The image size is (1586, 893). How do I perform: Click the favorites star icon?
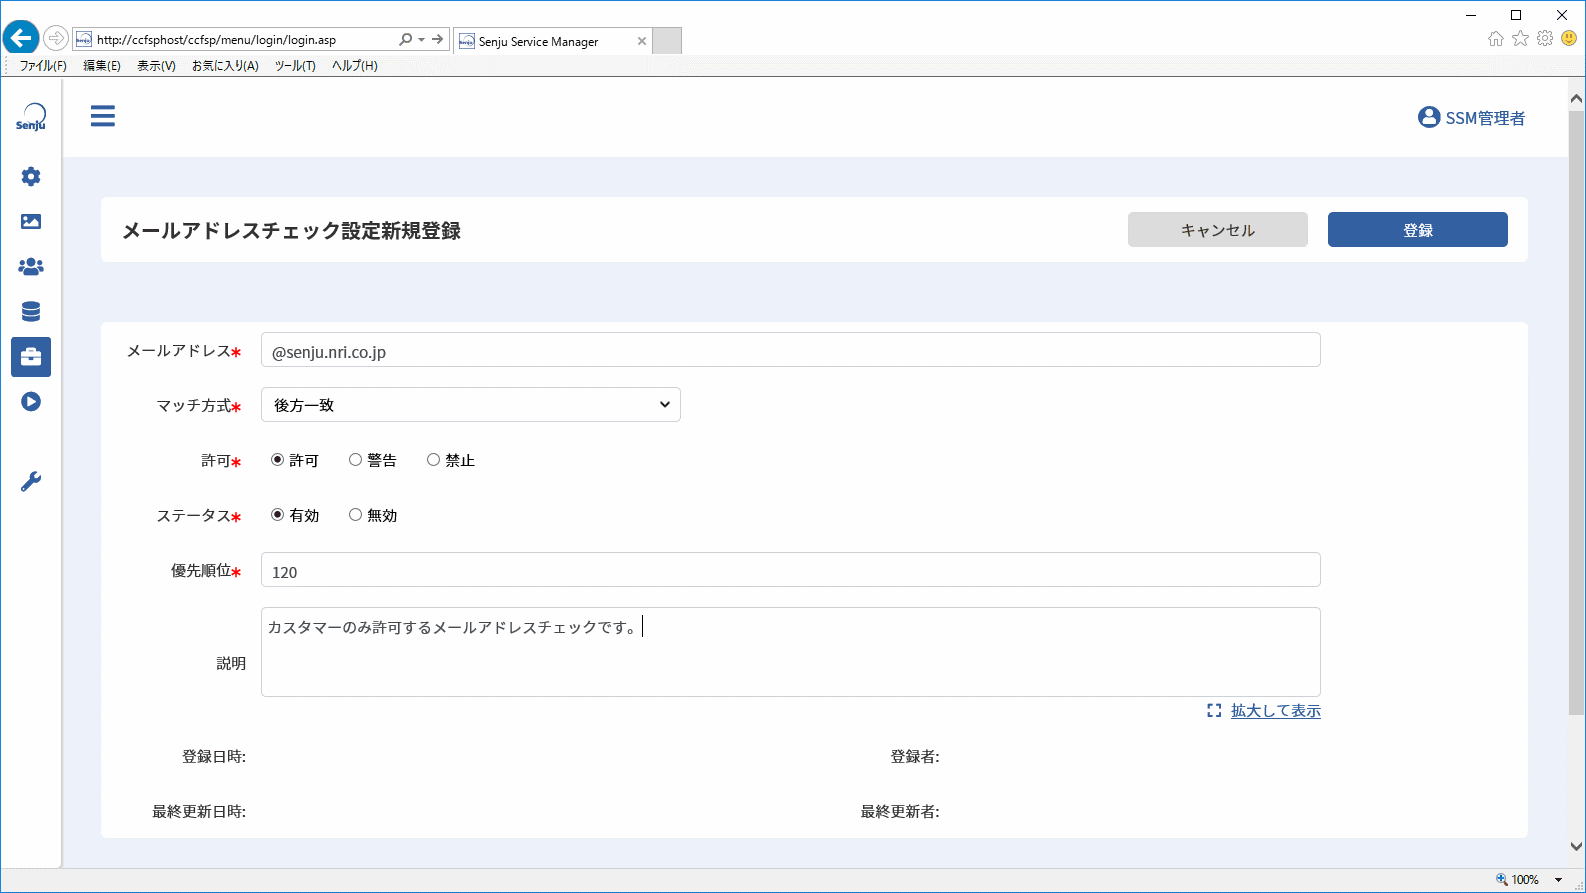(1521, 39)
